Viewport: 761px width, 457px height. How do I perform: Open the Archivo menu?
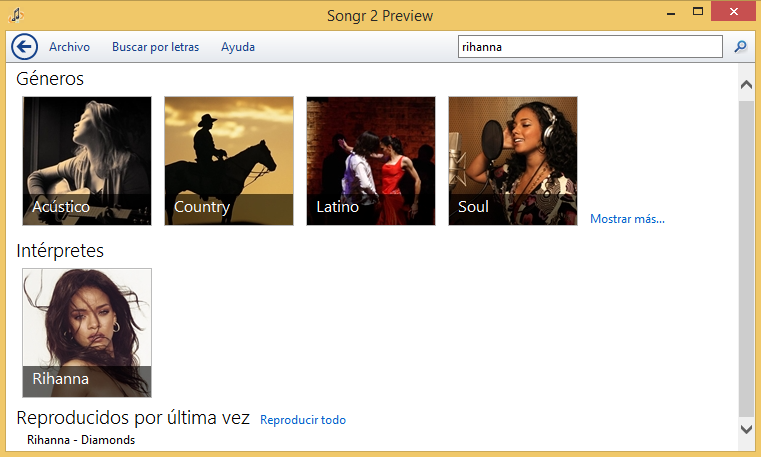click(69, 47)
